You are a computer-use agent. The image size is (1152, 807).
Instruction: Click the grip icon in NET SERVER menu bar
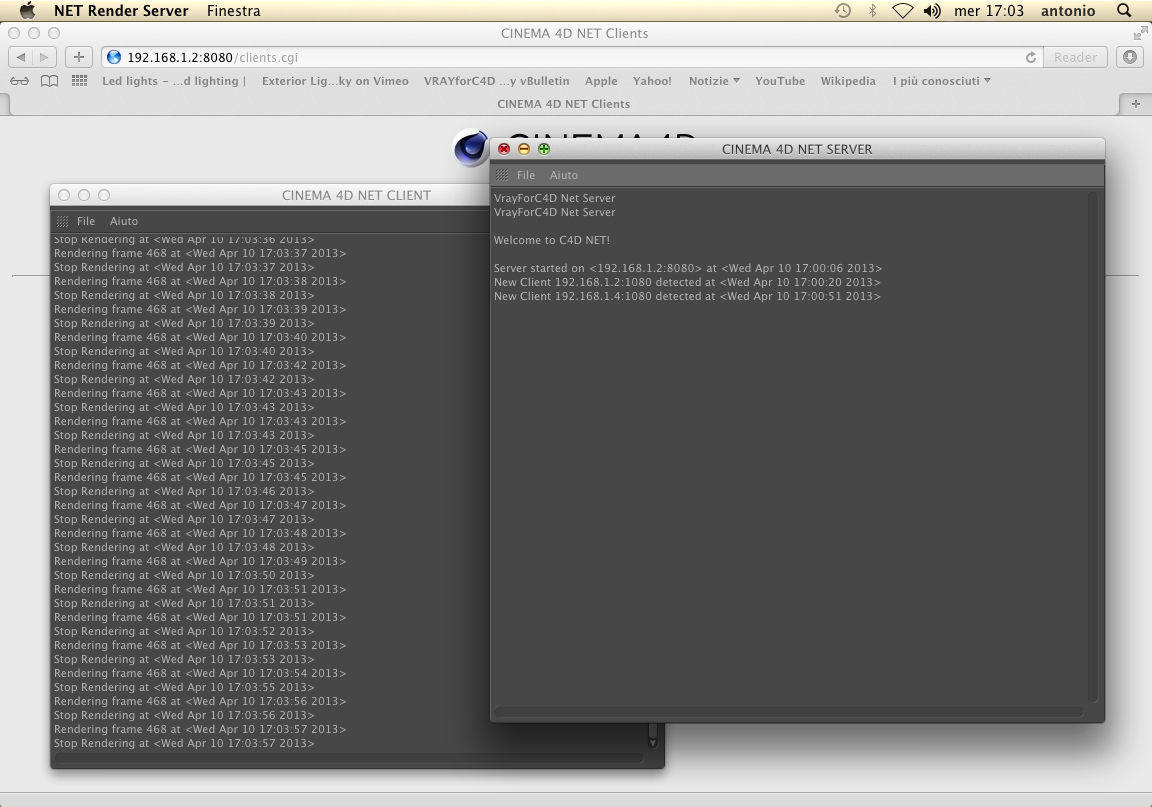502,175
